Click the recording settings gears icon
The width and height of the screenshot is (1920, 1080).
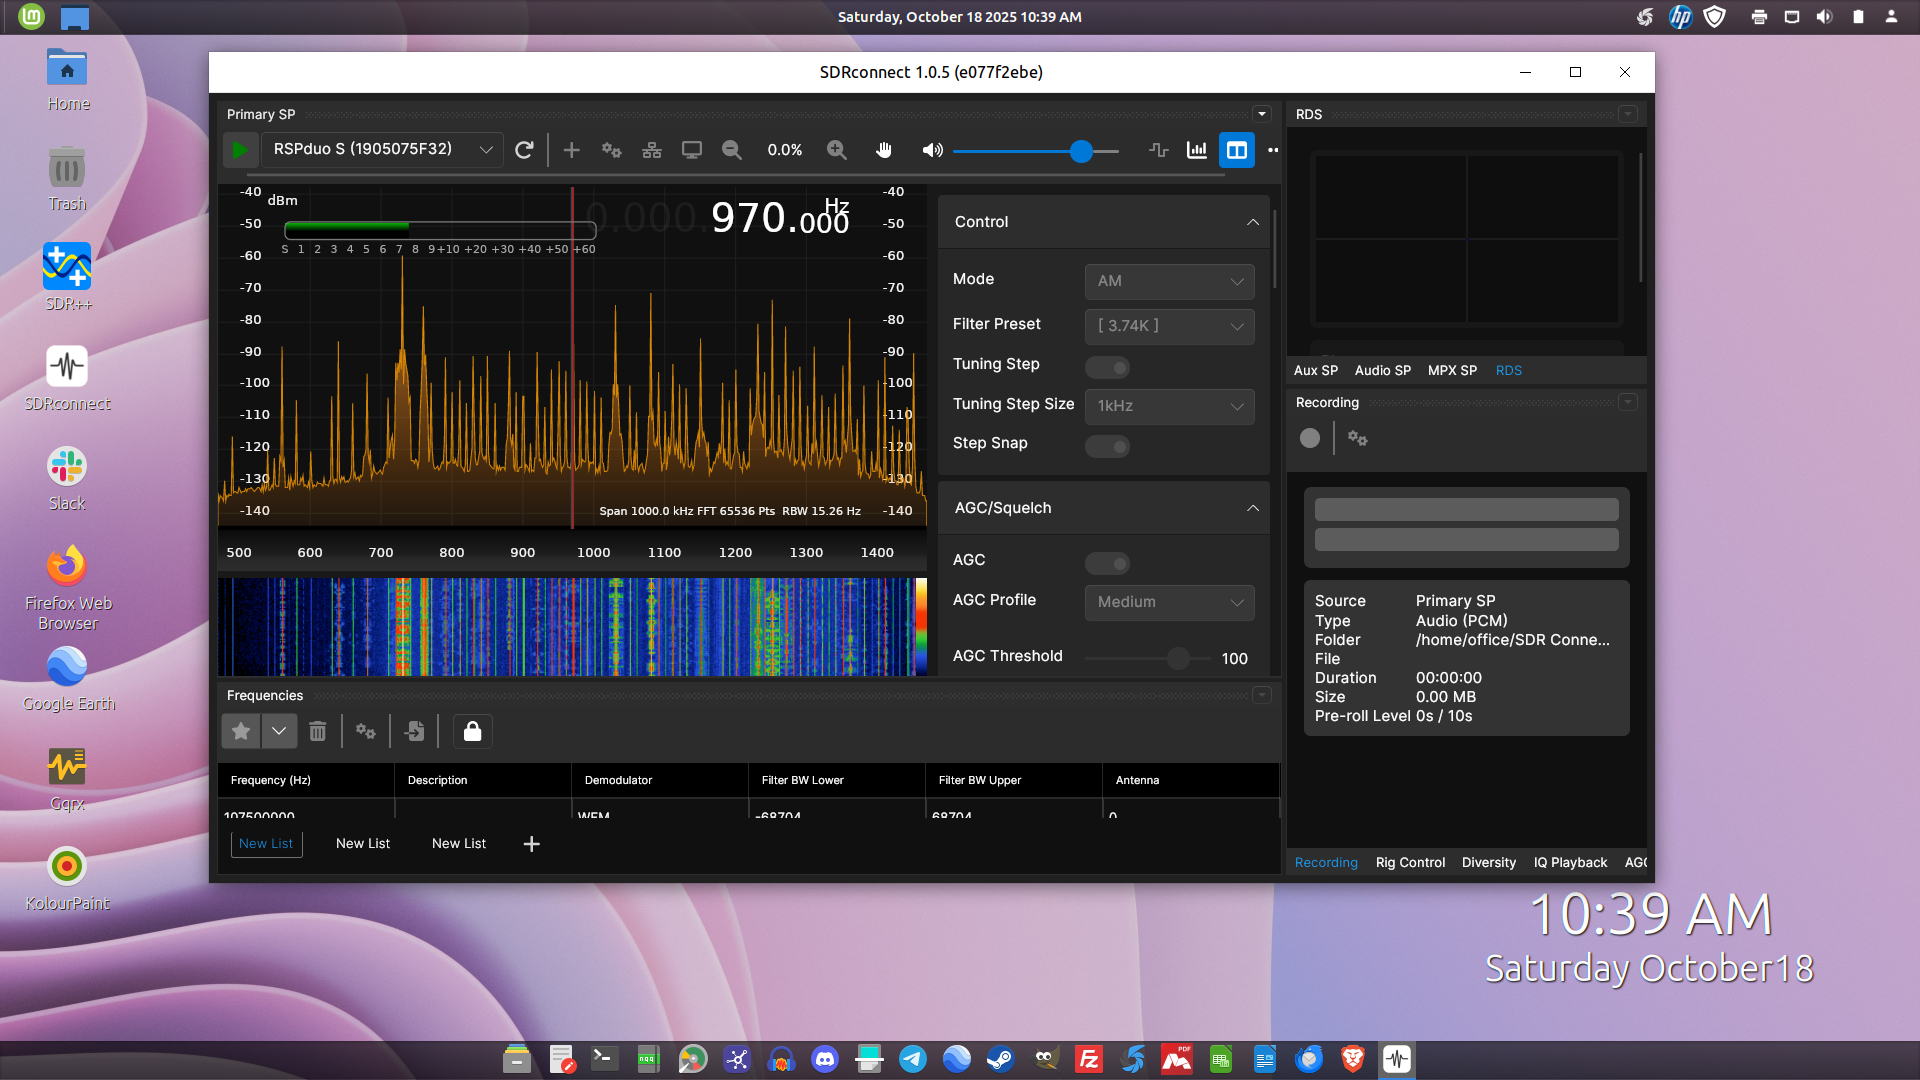[x=1357, y=438]
